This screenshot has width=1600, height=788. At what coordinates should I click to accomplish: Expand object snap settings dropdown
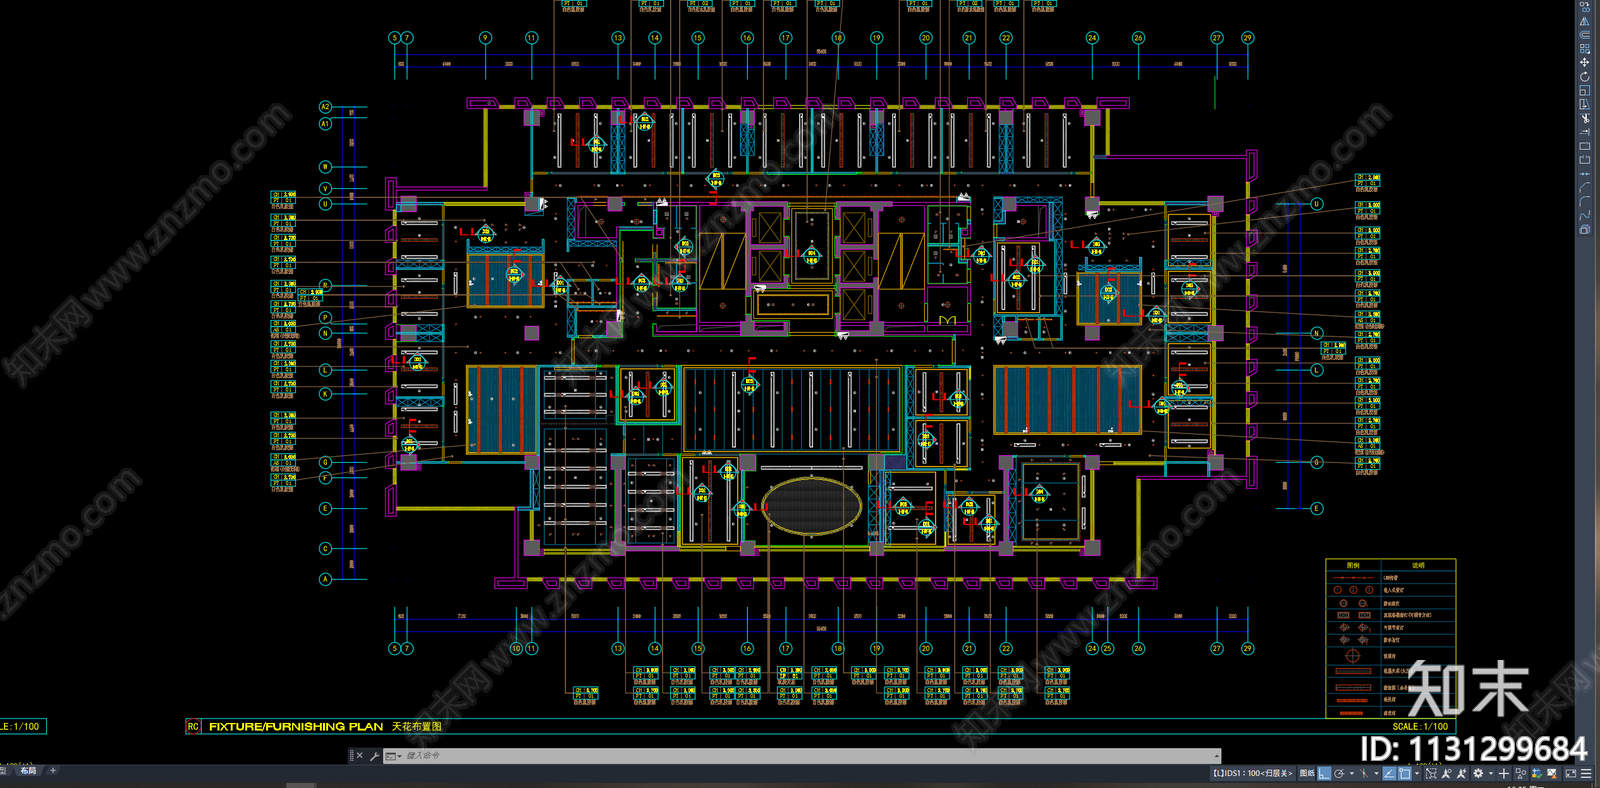1417,773
